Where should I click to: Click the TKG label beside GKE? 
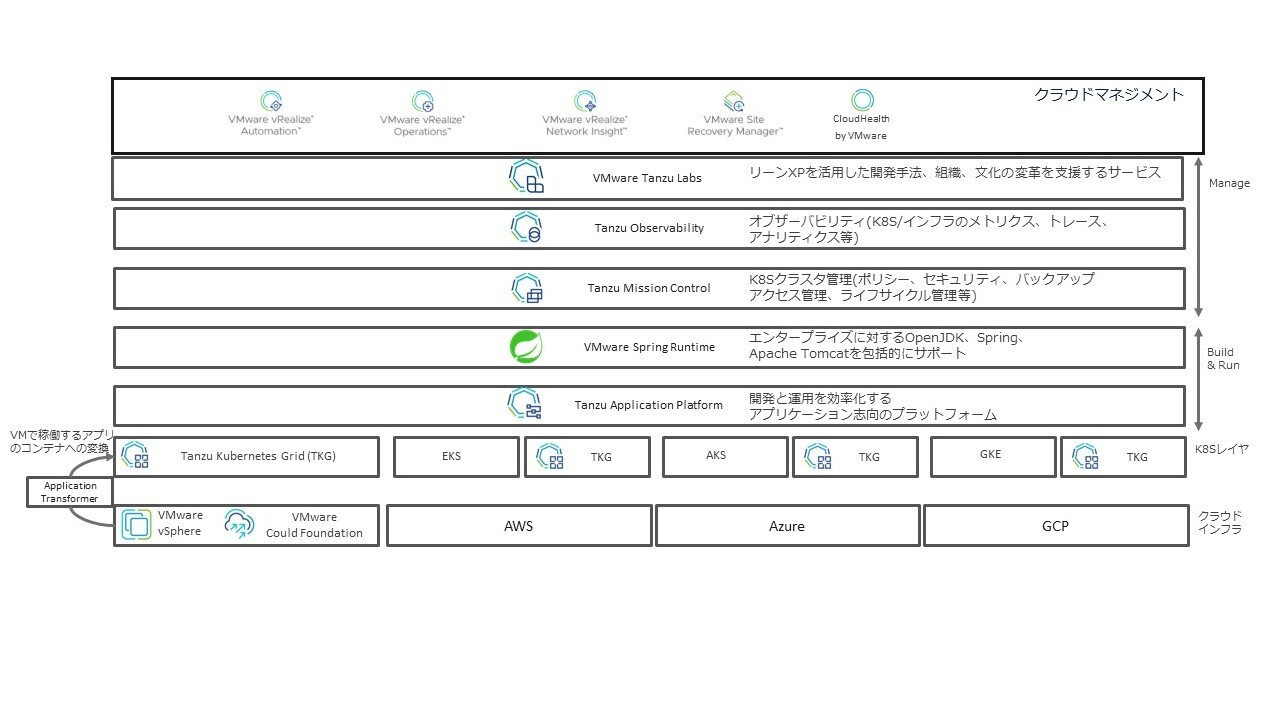1137,457
